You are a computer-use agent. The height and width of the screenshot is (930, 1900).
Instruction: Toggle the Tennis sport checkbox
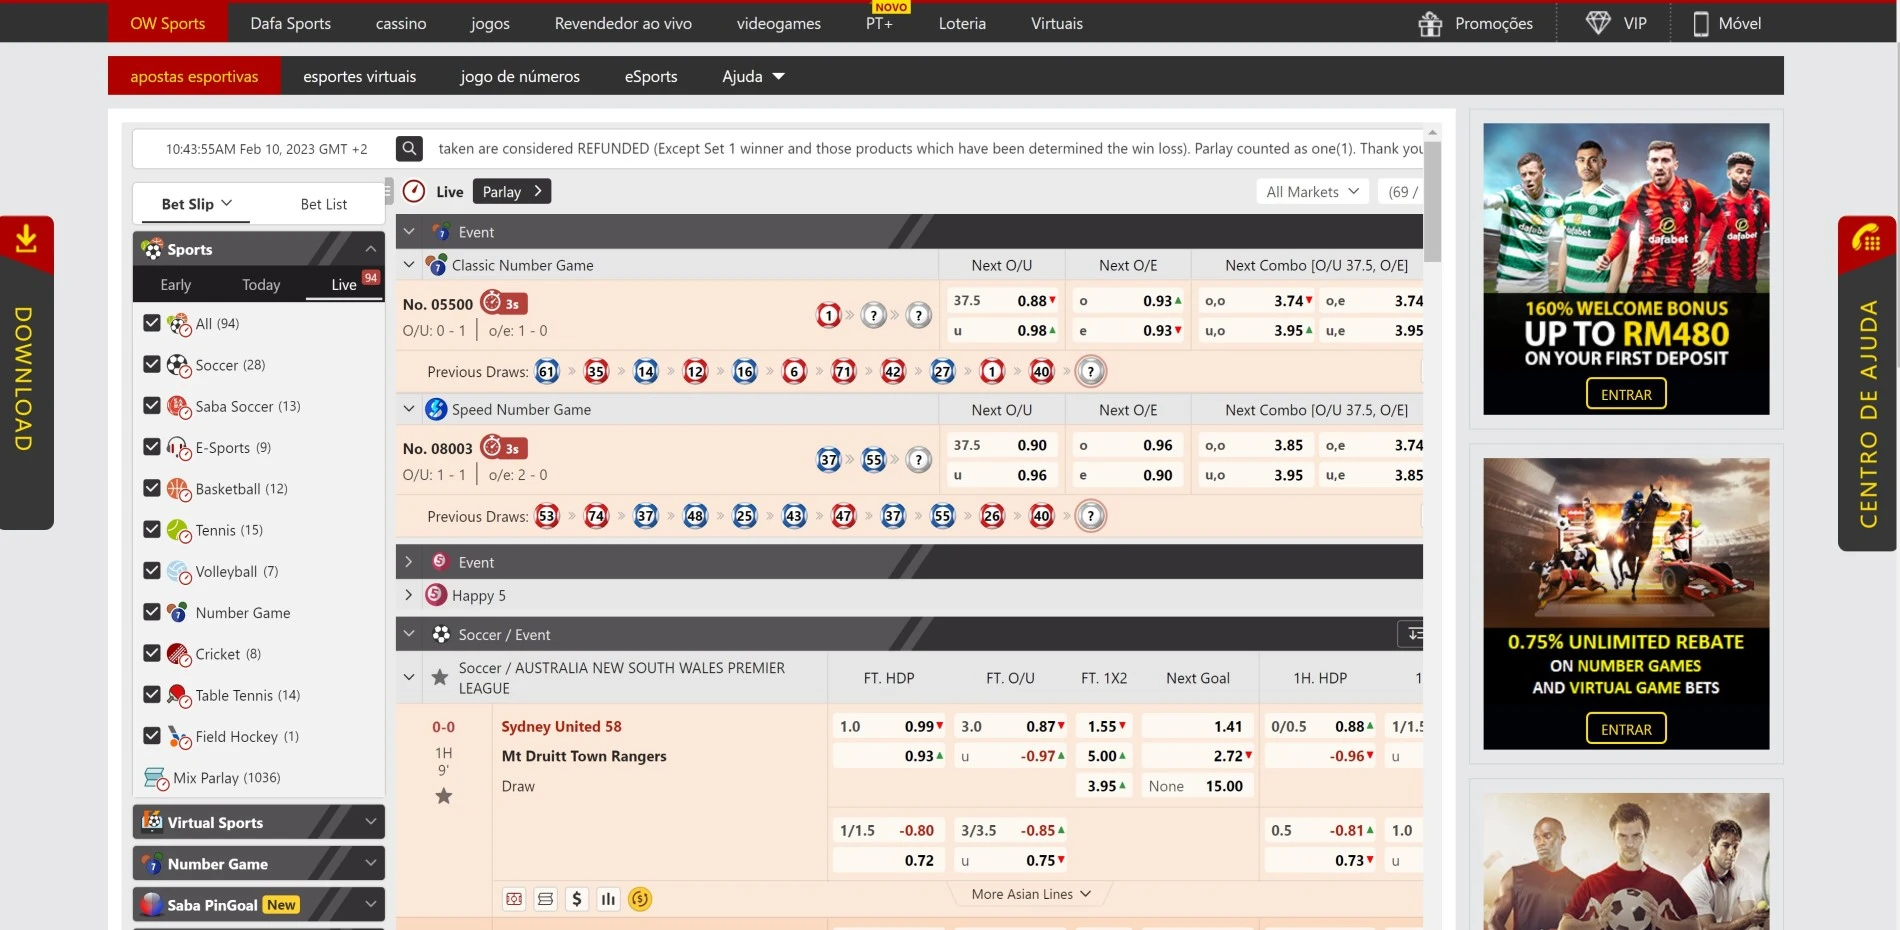tap(152, 529)
